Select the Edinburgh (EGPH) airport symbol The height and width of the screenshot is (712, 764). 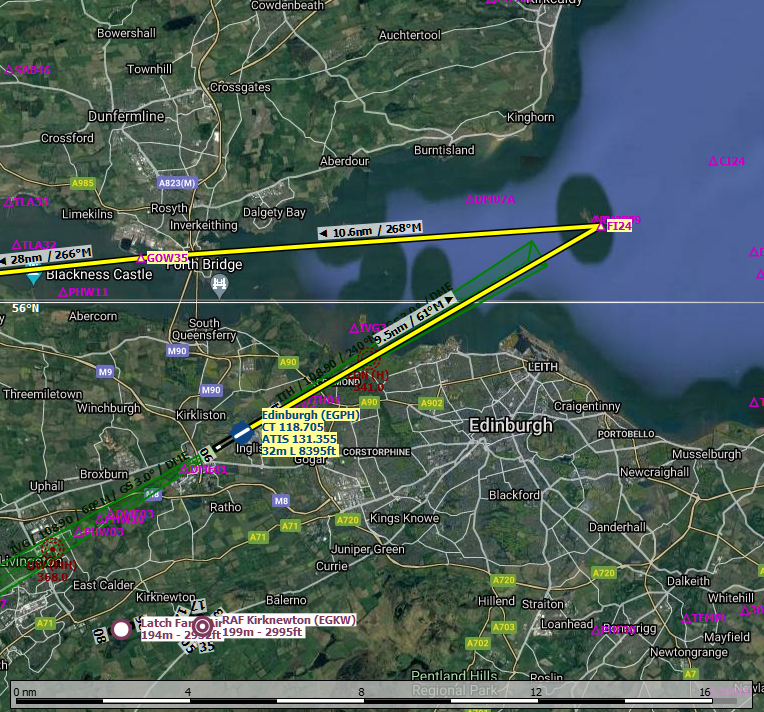[242, 433]
